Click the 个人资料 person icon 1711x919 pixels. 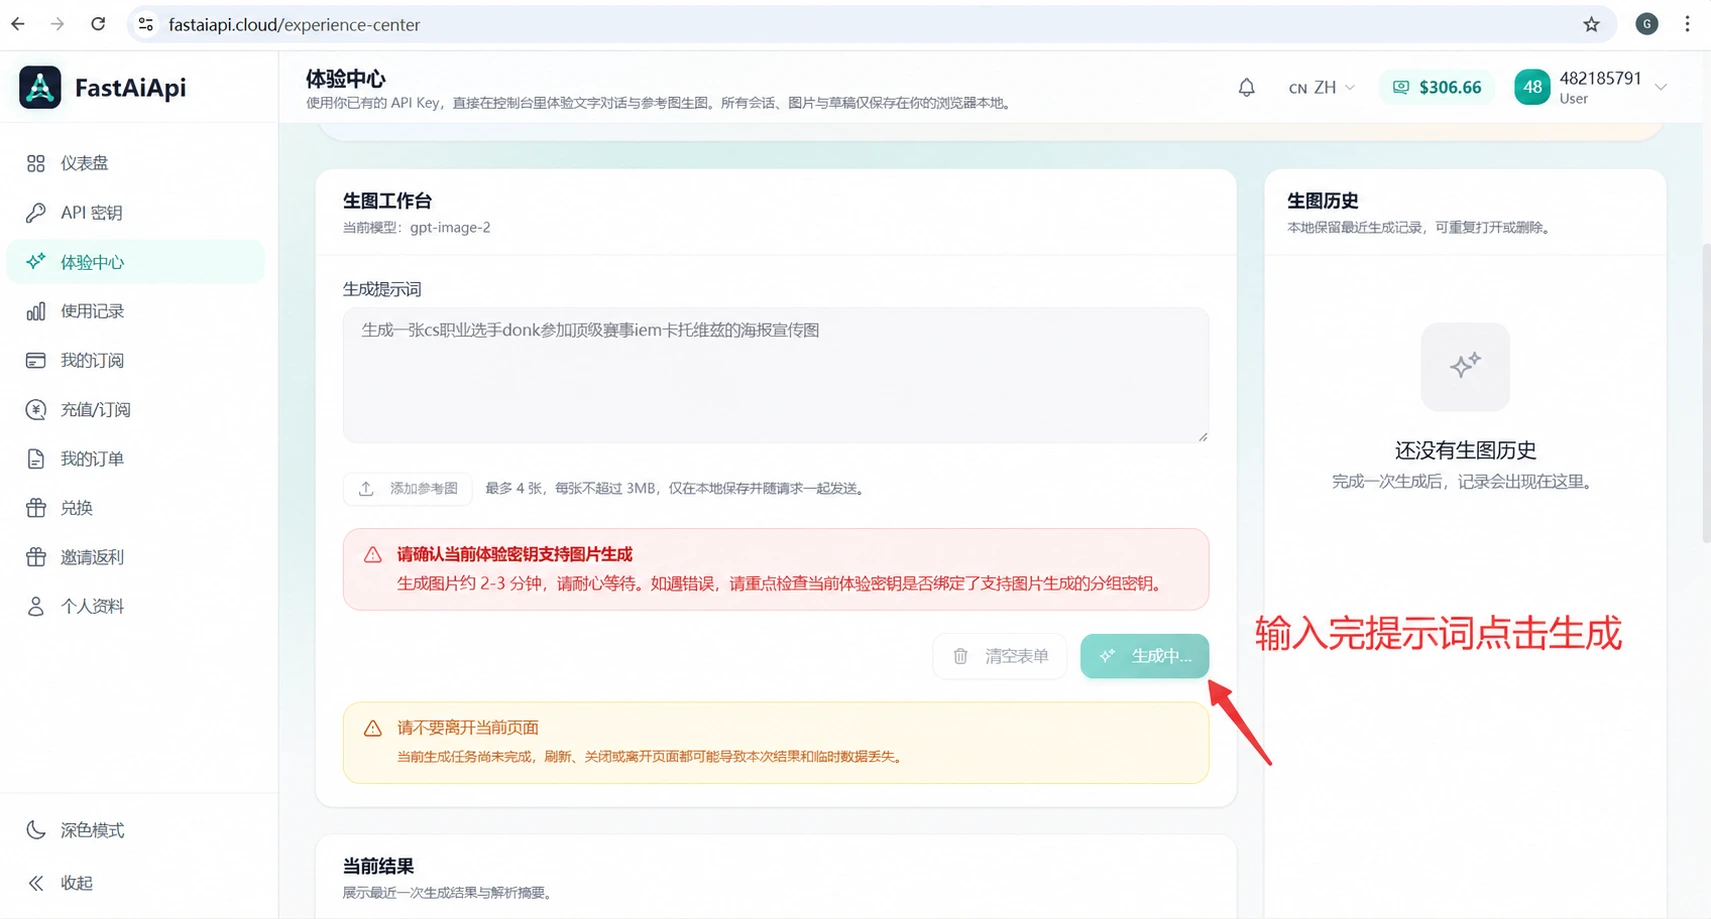click(36, 606)
